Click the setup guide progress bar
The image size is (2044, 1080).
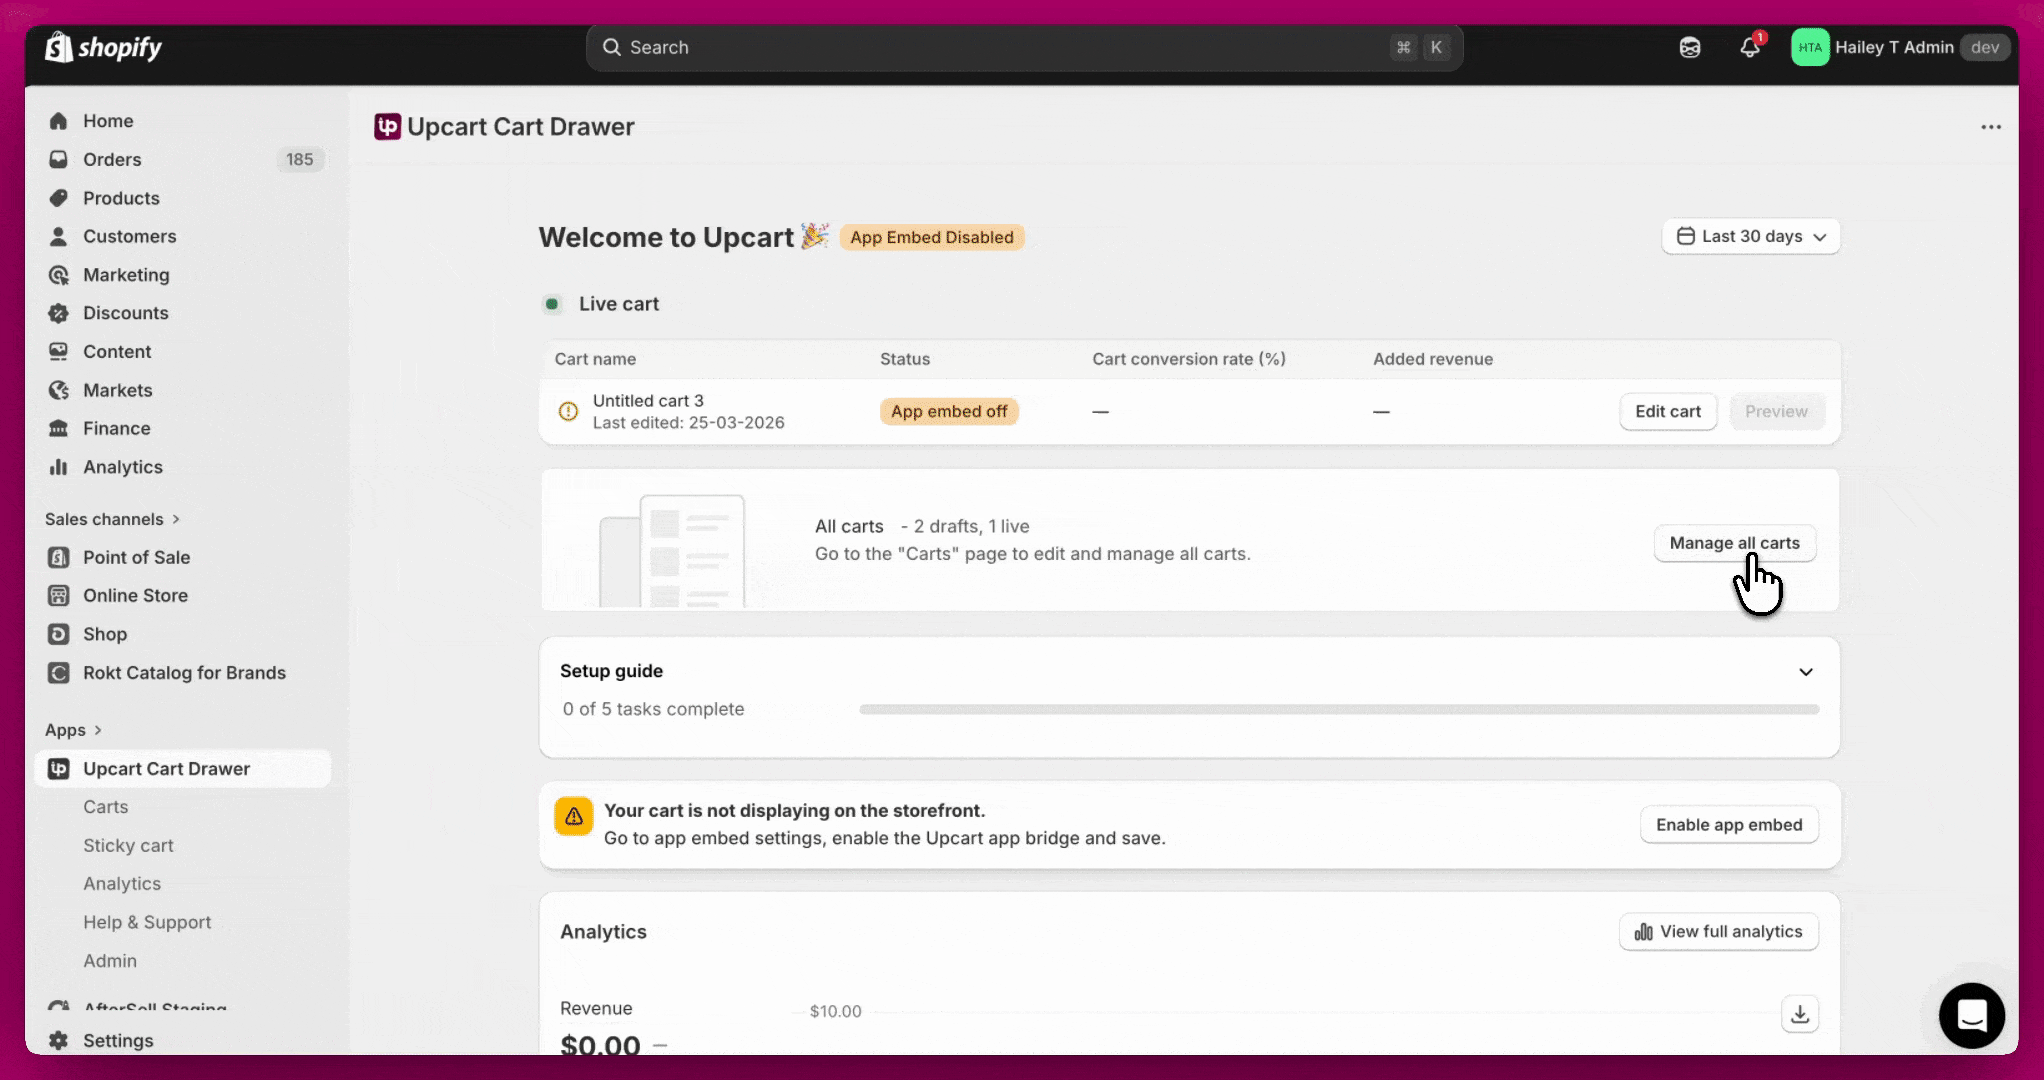pyautogui.click(x=1338, y=710)
